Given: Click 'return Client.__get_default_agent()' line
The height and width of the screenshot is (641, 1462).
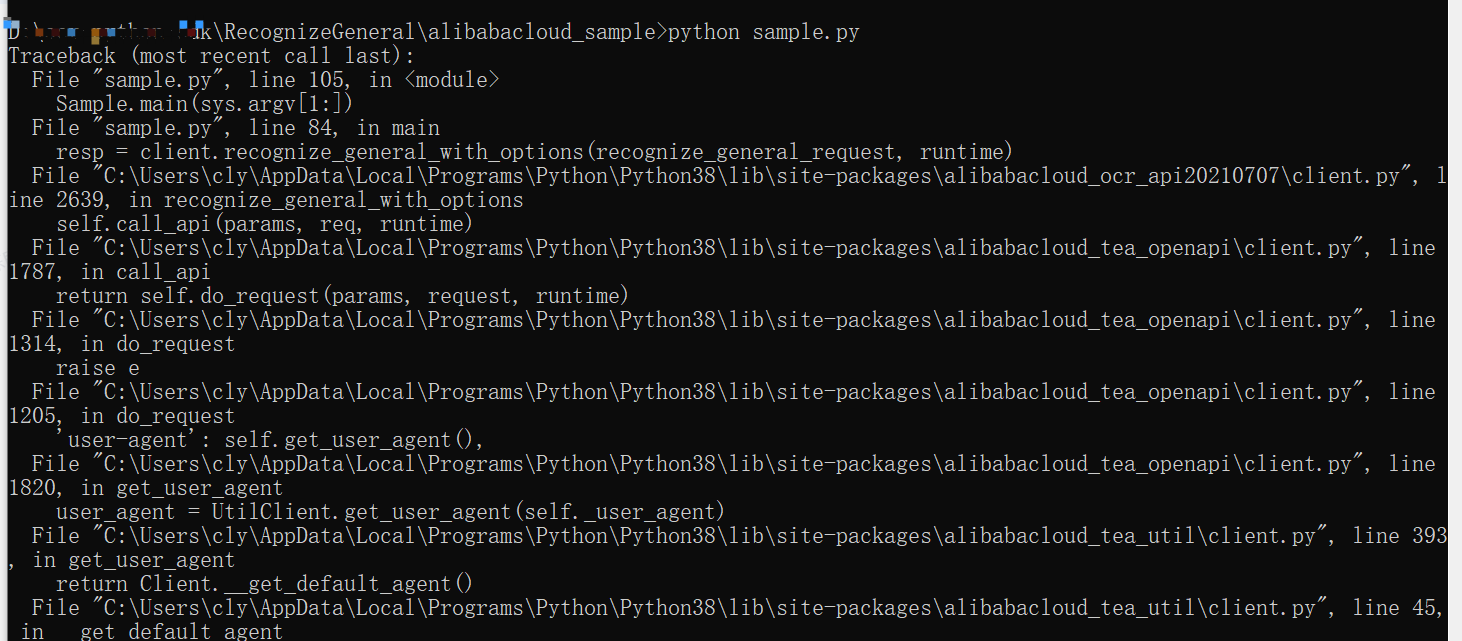Looking at the screenshot, I should tap(264, 584).
